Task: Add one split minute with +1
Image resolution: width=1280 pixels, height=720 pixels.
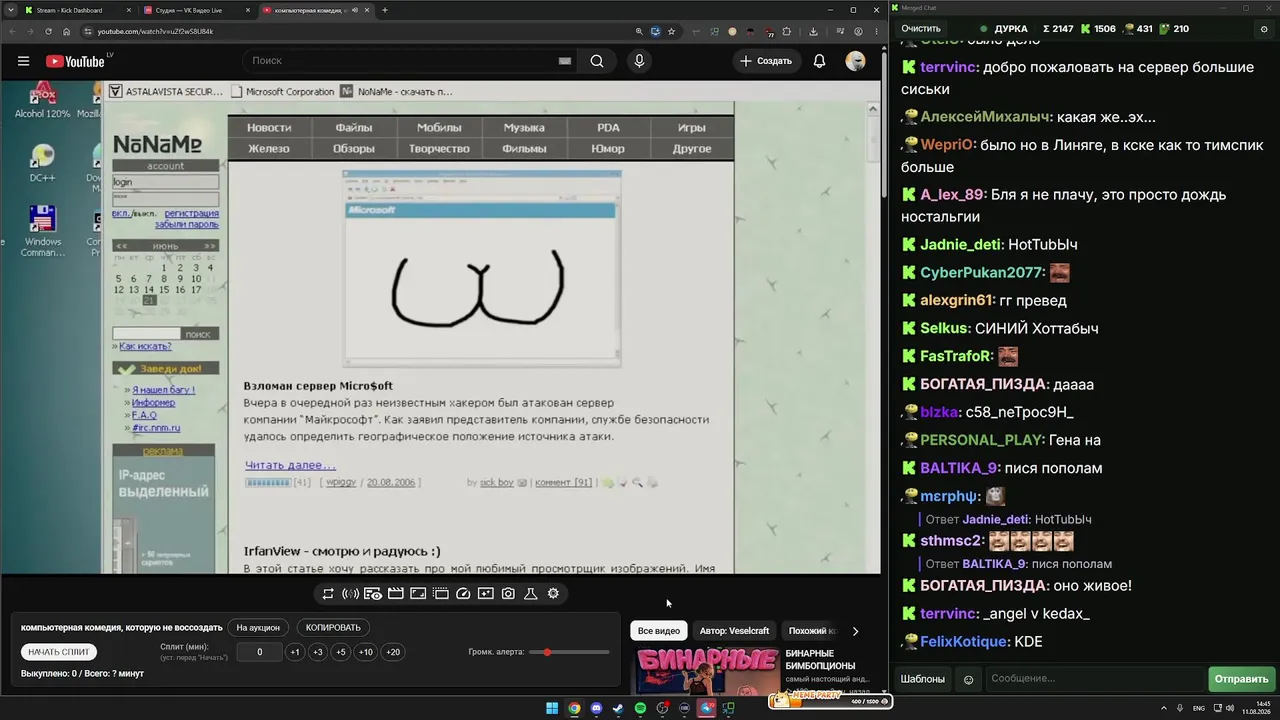Action: [294, 652]
